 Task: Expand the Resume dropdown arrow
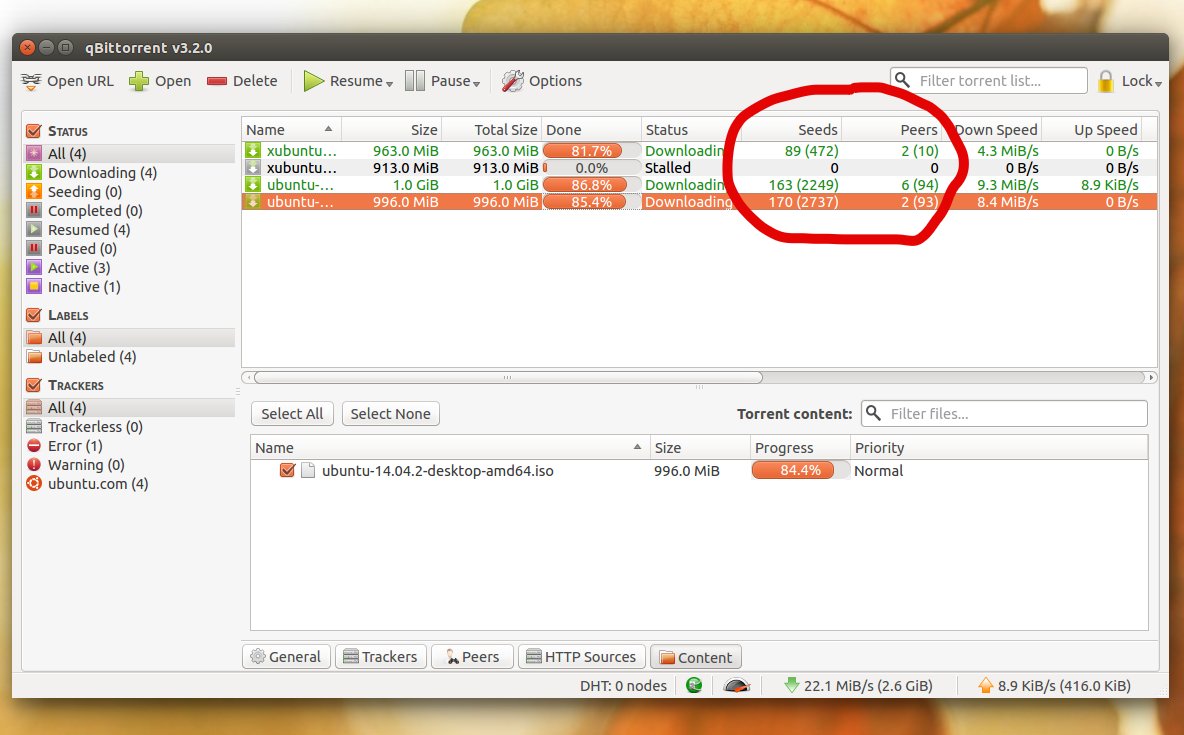[x=389, y=83]
